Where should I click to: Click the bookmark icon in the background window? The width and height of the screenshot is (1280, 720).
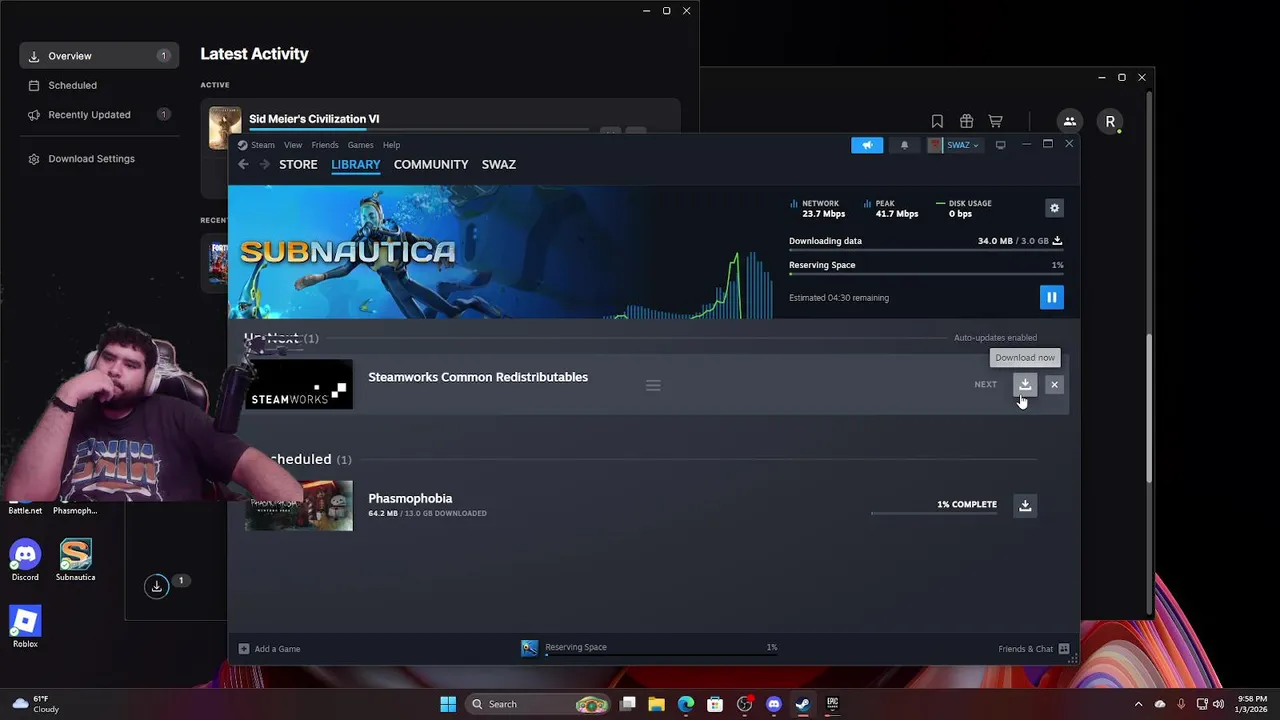coord(937,122)
